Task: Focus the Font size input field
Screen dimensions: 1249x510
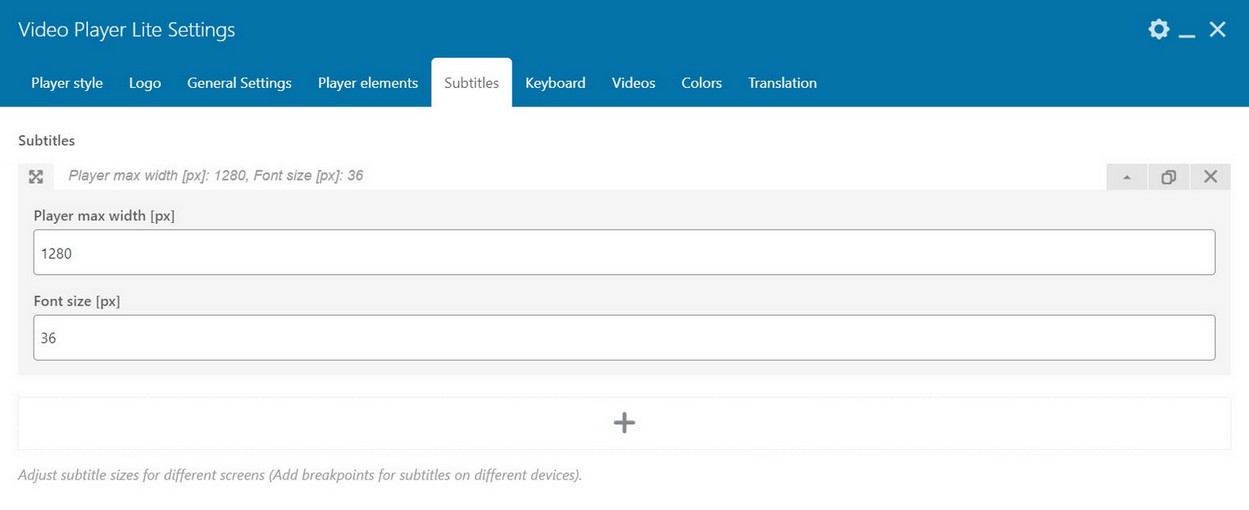Action: click(x=624, y=338)
